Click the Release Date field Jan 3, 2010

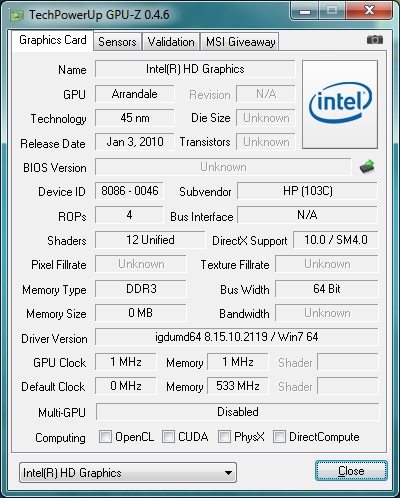click(135, 142)
